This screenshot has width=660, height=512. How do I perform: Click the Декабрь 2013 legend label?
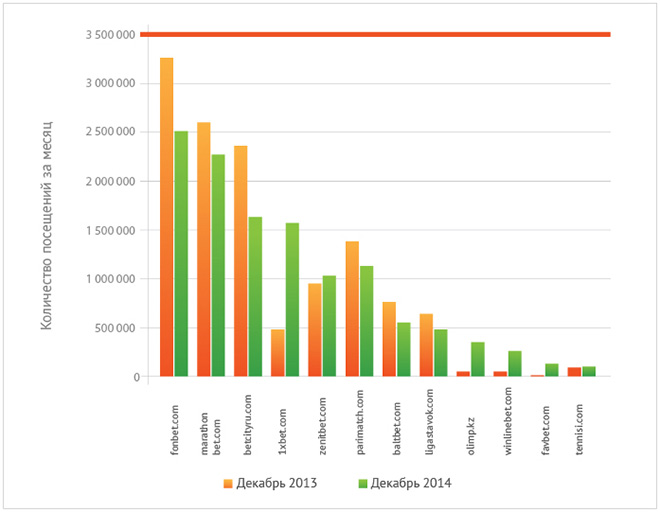point(277,483)
